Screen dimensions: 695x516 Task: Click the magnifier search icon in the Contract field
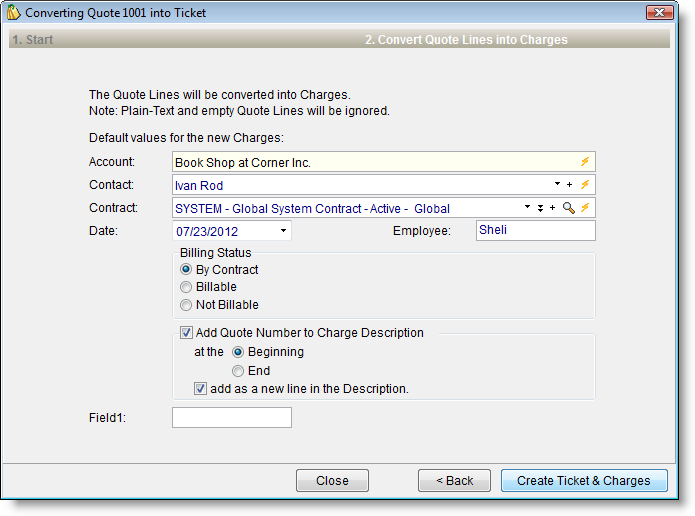pos(568,208)
